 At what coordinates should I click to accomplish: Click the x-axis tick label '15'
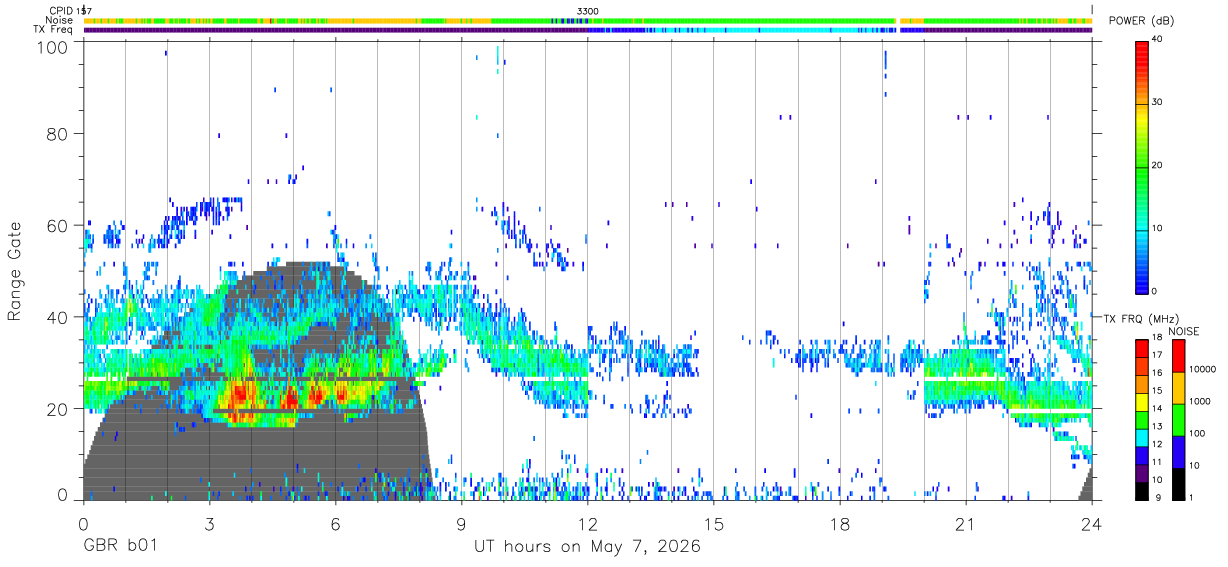pyautogui.click(x=714, y=523)
